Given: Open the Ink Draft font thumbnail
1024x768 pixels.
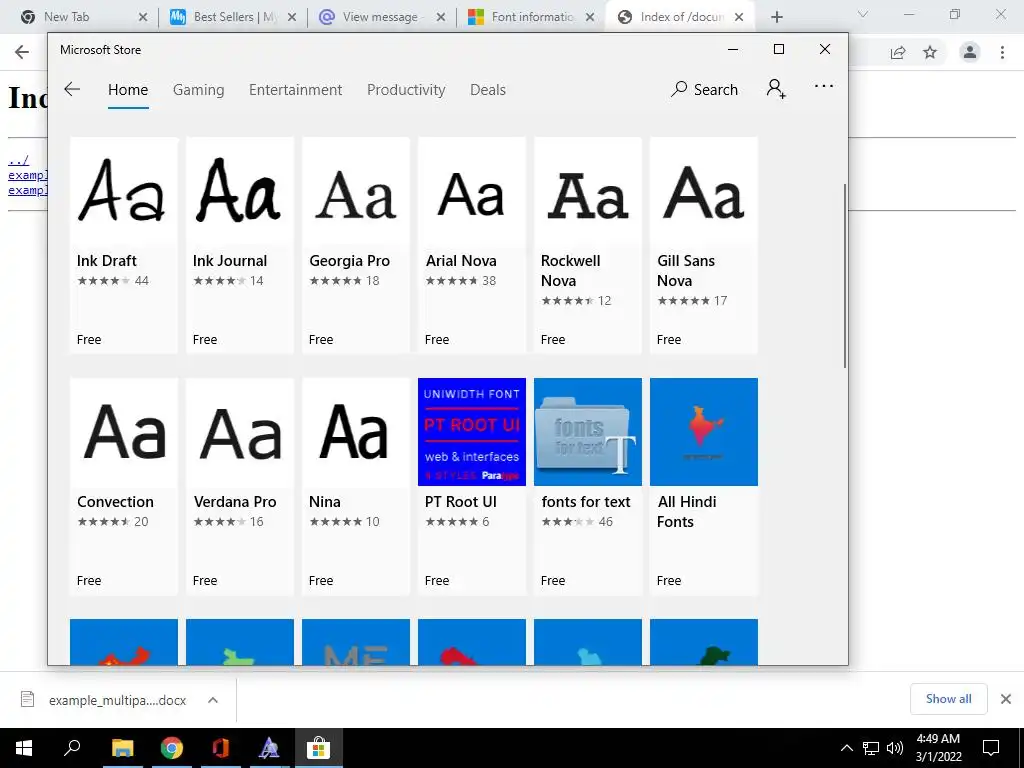Looking at the screenshot, I should [123, 191].
